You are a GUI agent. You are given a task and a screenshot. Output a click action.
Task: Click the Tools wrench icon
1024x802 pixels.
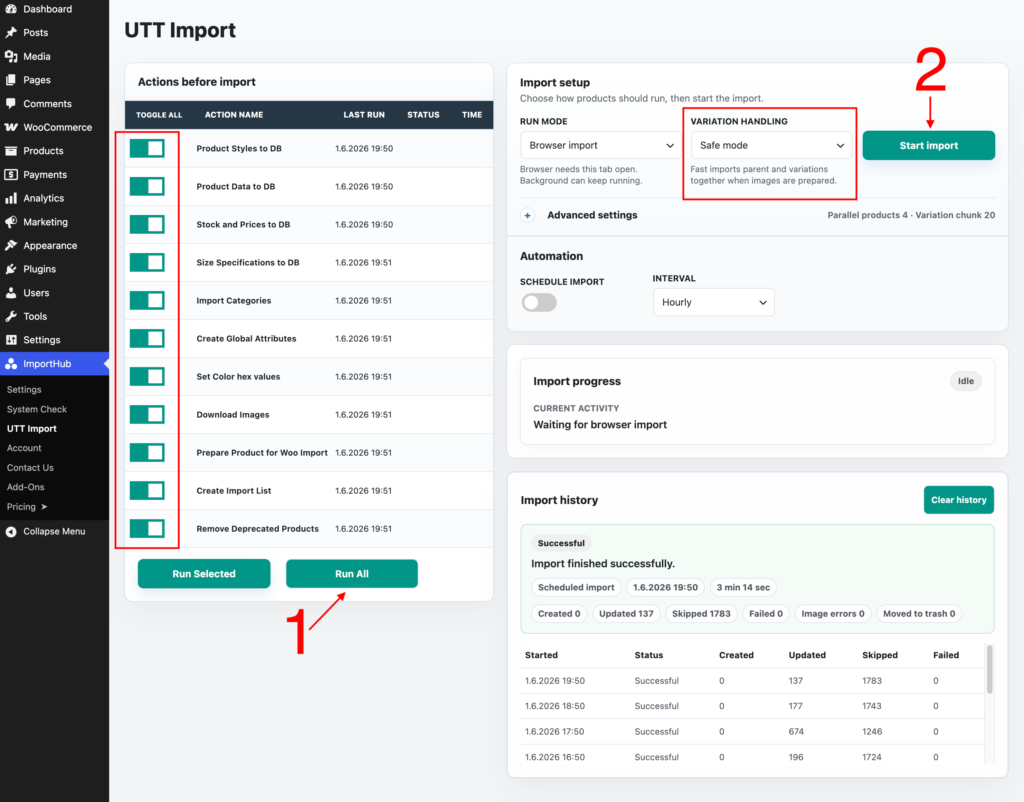click(11, 316)
